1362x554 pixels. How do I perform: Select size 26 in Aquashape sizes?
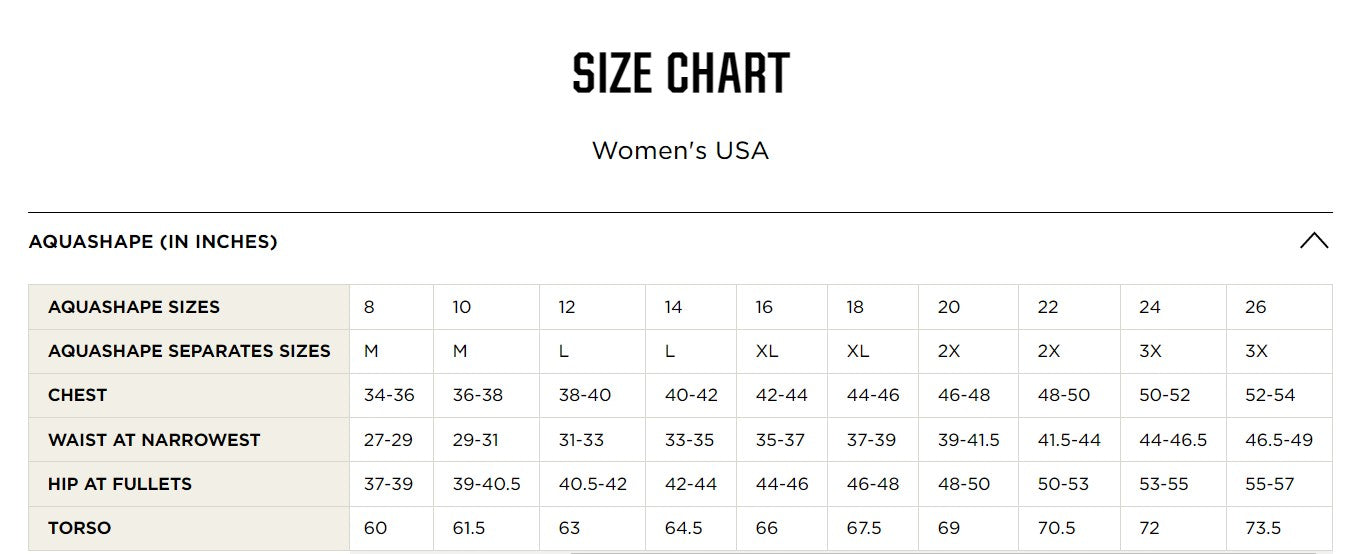click(1256, 307)
